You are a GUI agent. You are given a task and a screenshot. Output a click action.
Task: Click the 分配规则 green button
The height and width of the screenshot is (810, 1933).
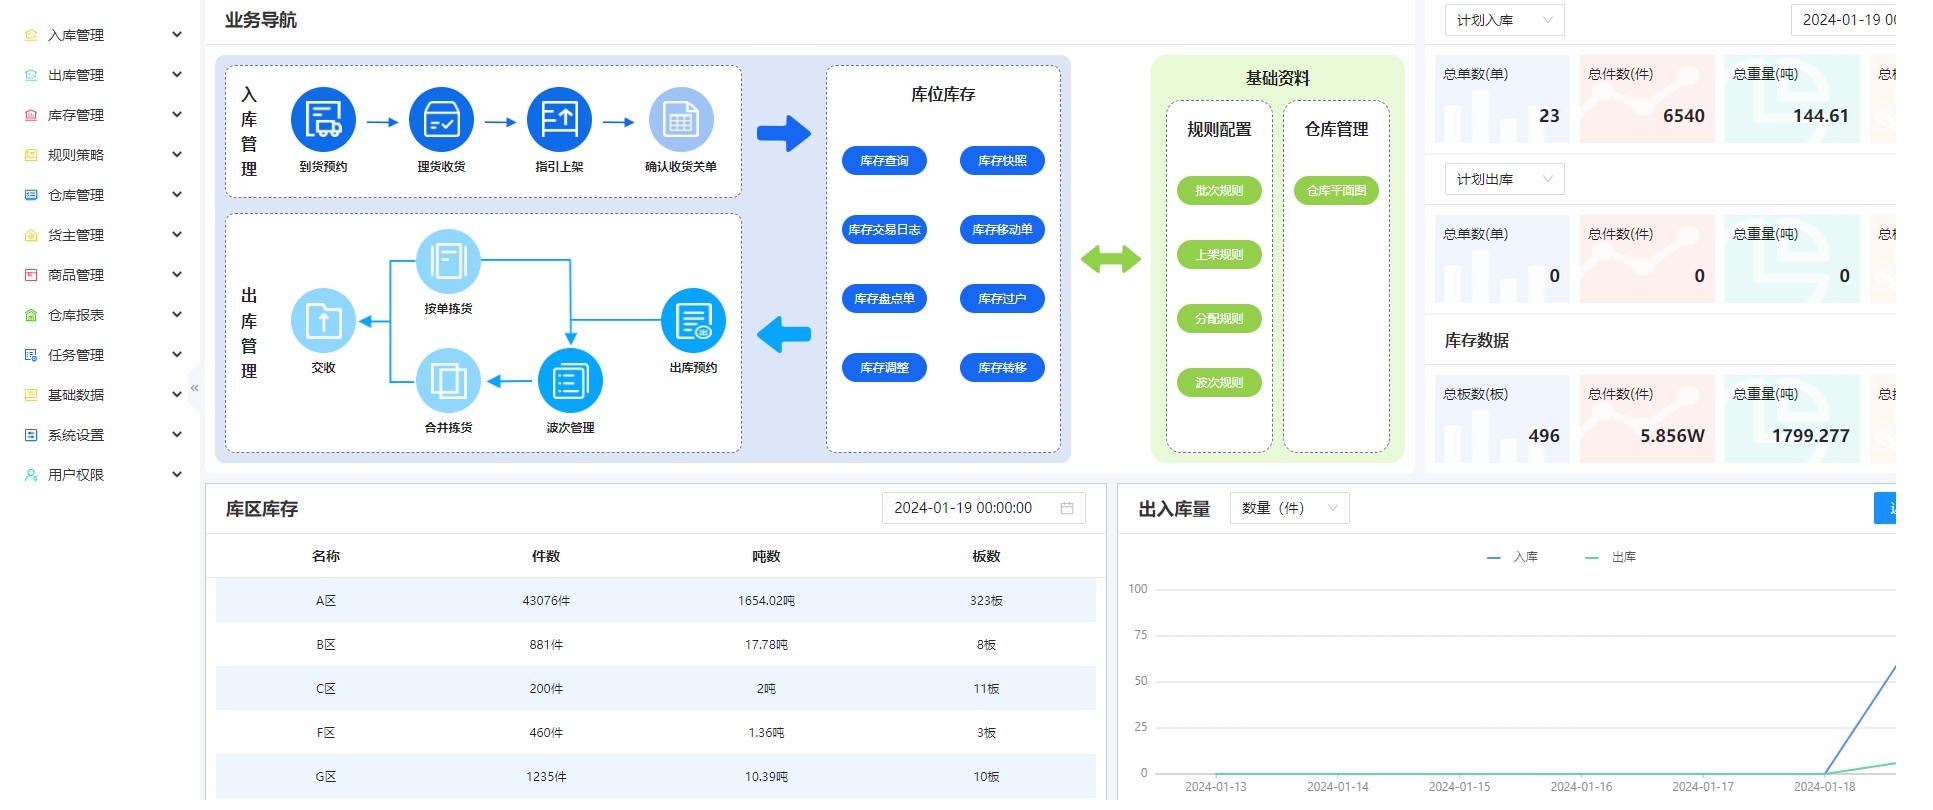(1219, 319)
